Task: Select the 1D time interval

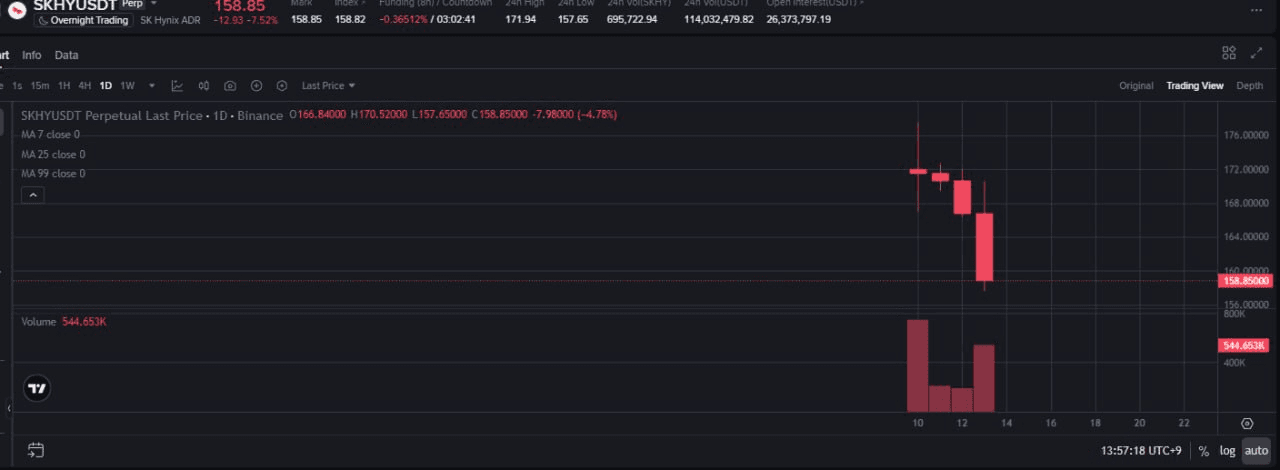Action: (x=106, y=86)
